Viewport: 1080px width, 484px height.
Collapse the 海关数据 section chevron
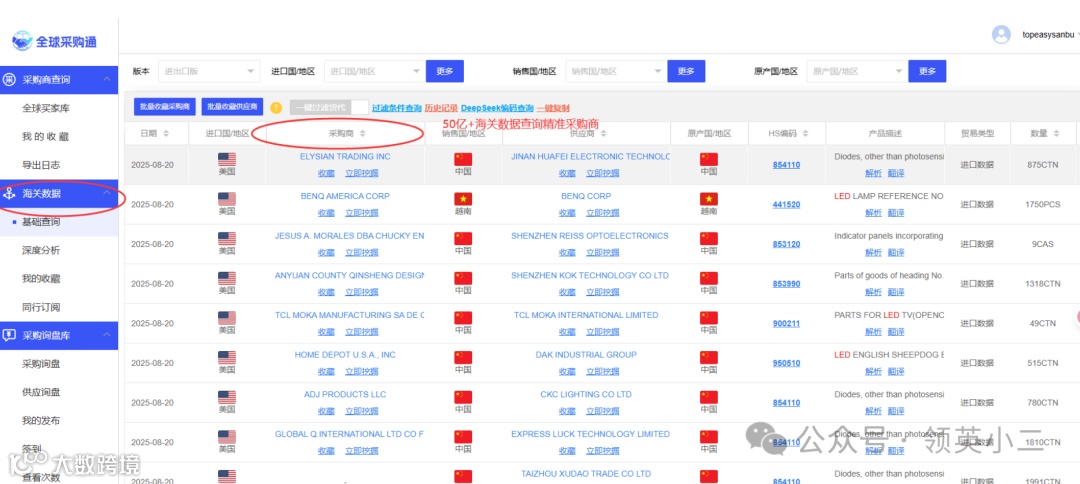pyautogui.click(x=107, y=193)
